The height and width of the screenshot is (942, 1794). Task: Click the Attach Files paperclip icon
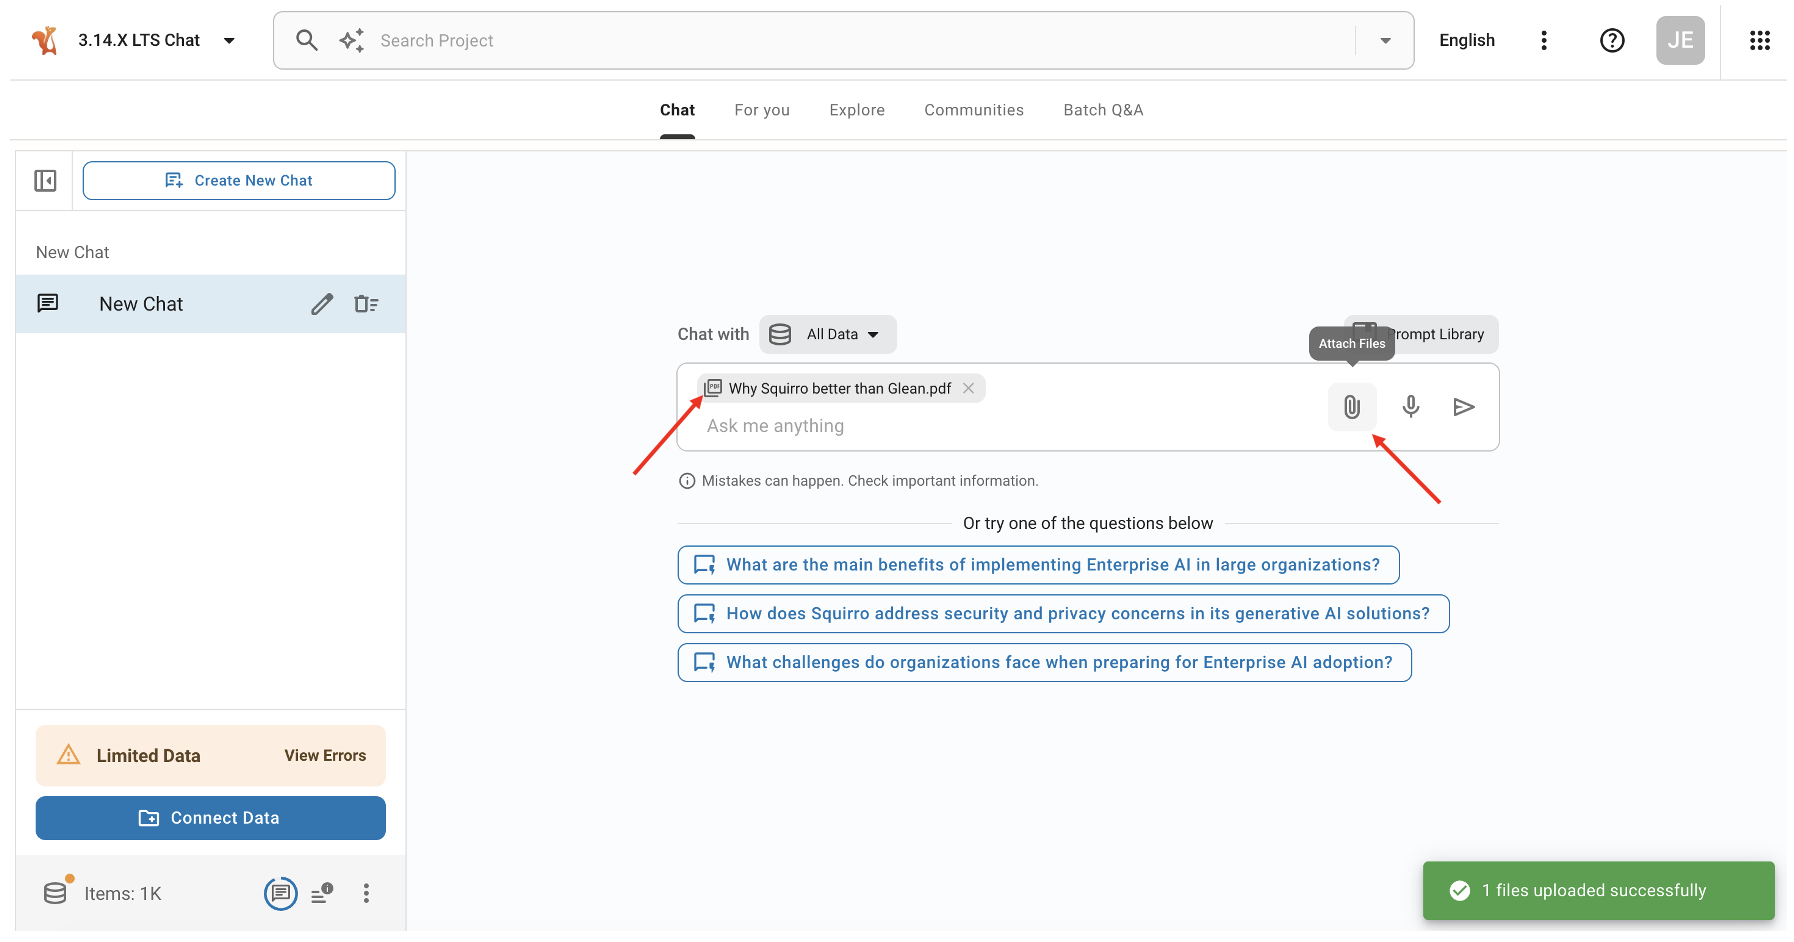tap(1351, 407)
